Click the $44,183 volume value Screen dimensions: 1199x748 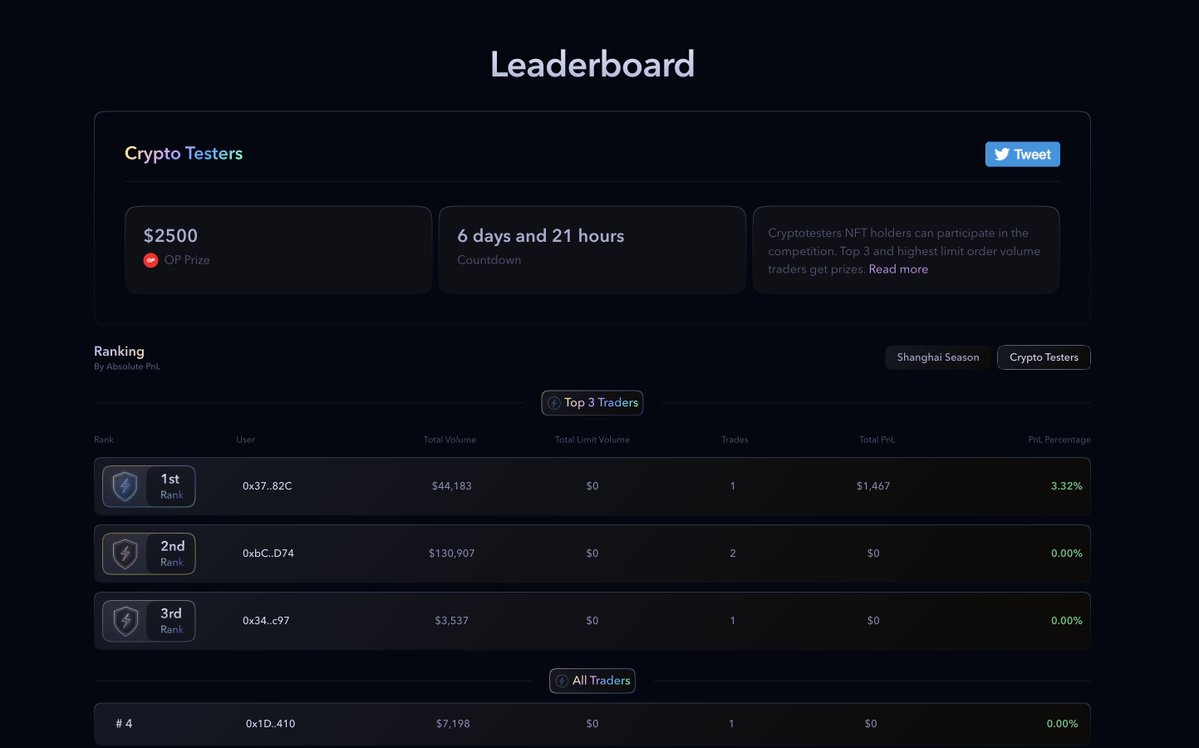coord(451,486)
